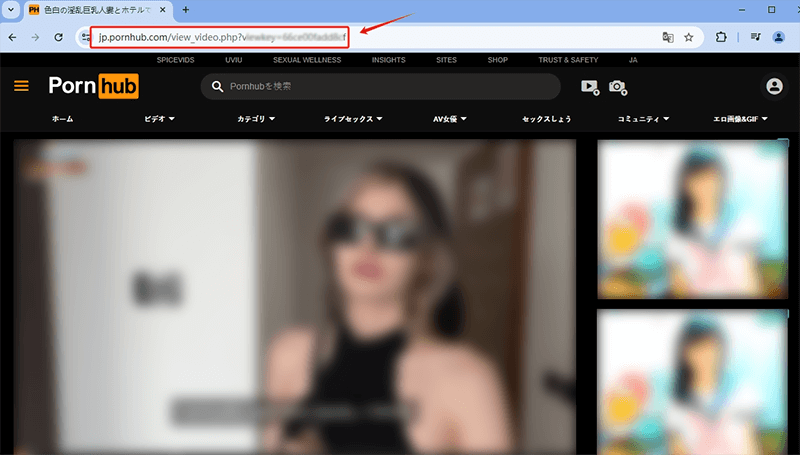Expand the AV女優 dropdown menu
This screenshot has height=455, width=800.
tap(449, 119)
